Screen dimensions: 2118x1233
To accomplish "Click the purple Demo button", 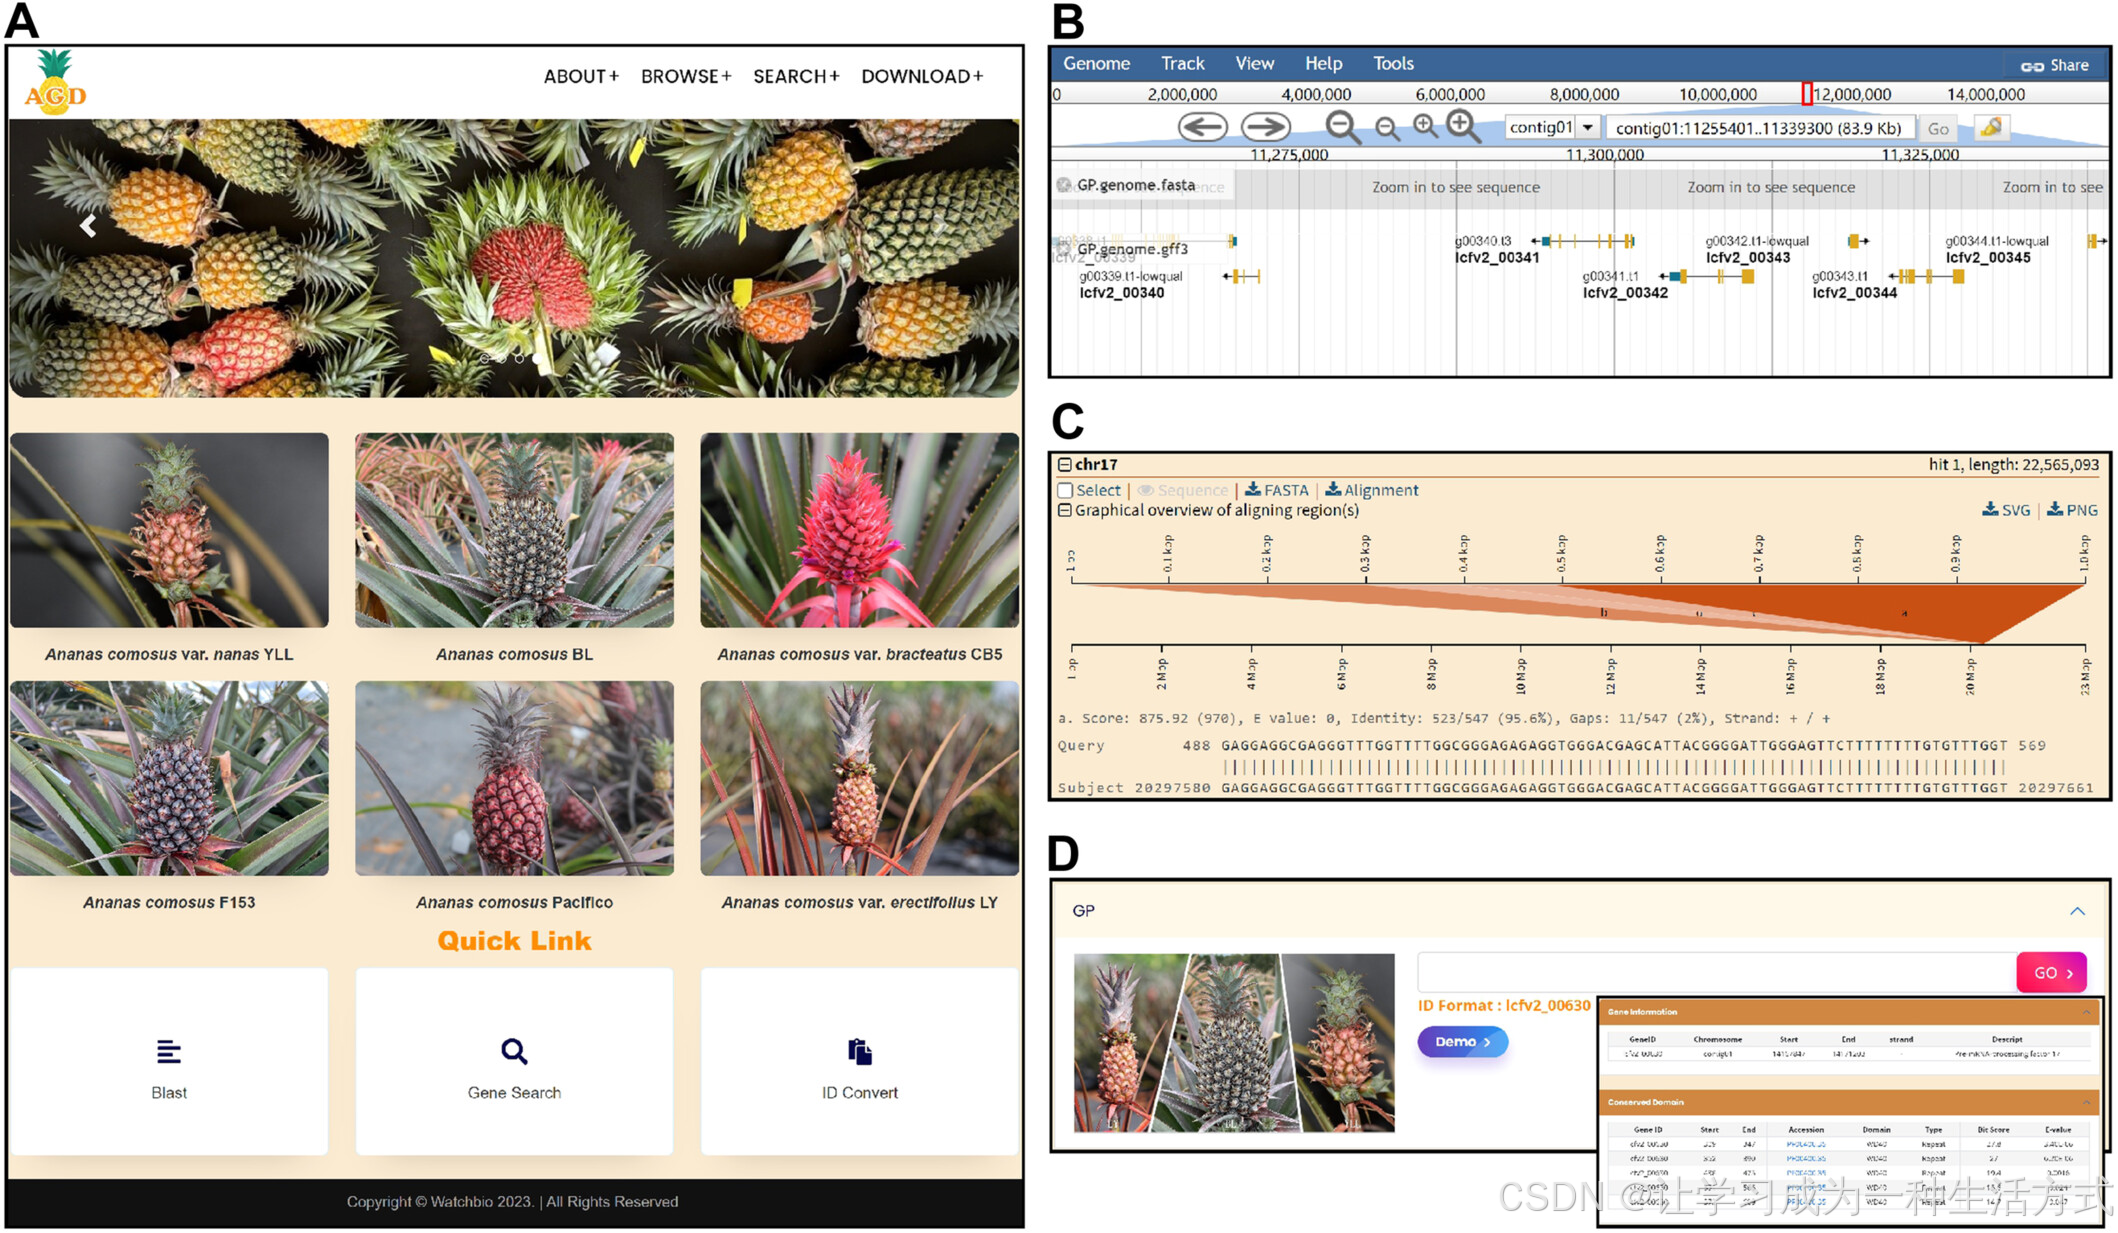I will coord(1462,1042).
